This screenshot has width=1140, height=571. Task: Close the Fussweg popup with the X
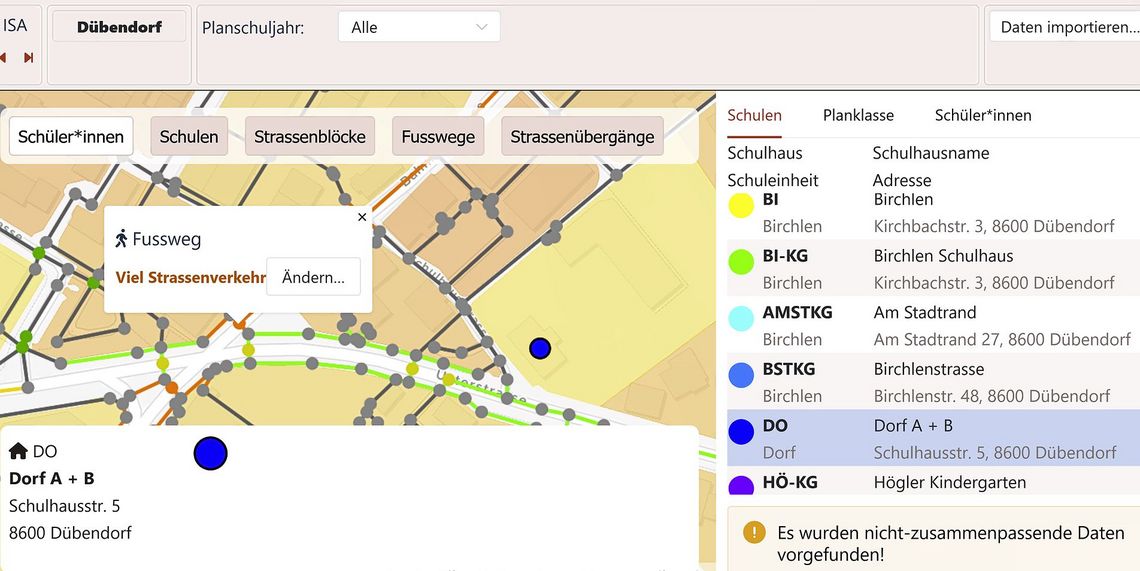click(362, 217)
